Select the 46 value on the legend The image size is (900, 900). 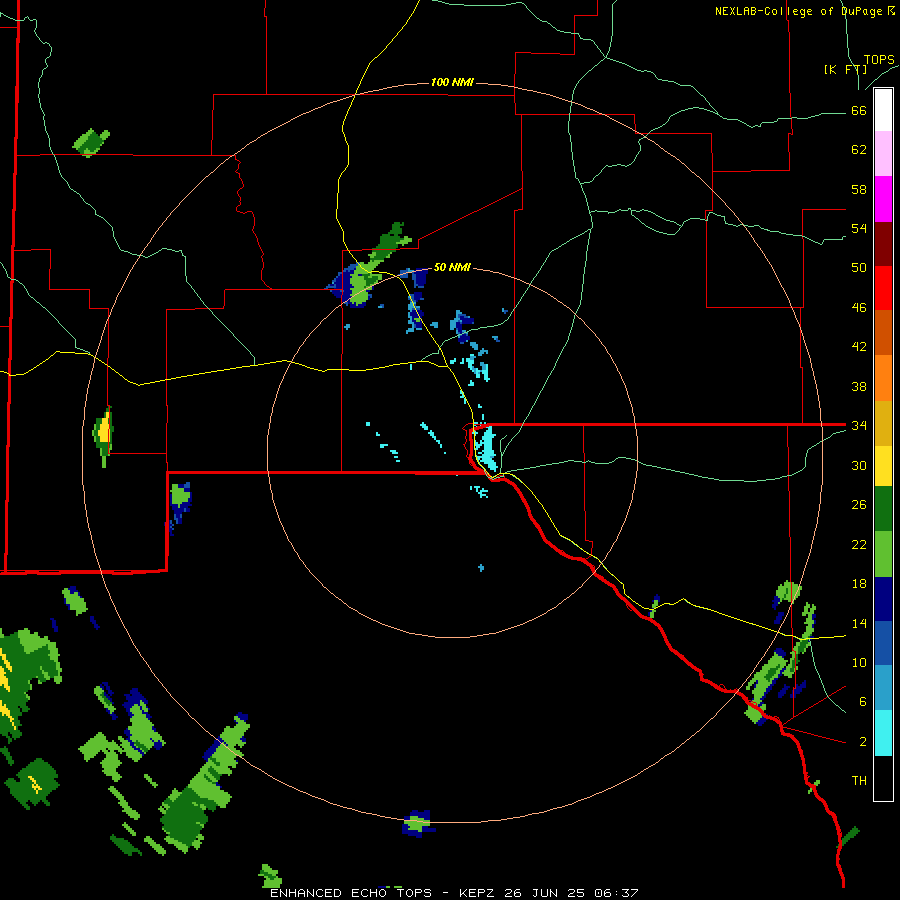pos(859,308)
